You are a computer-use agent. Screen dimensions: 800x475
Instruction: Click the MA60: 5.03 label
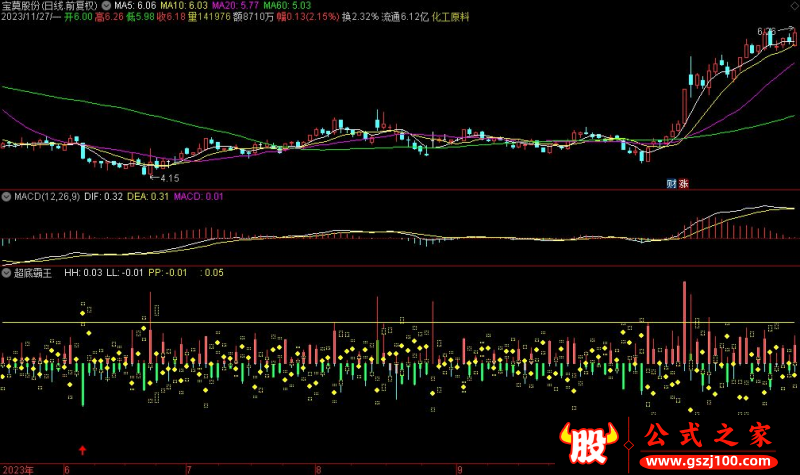click(287, 6)
